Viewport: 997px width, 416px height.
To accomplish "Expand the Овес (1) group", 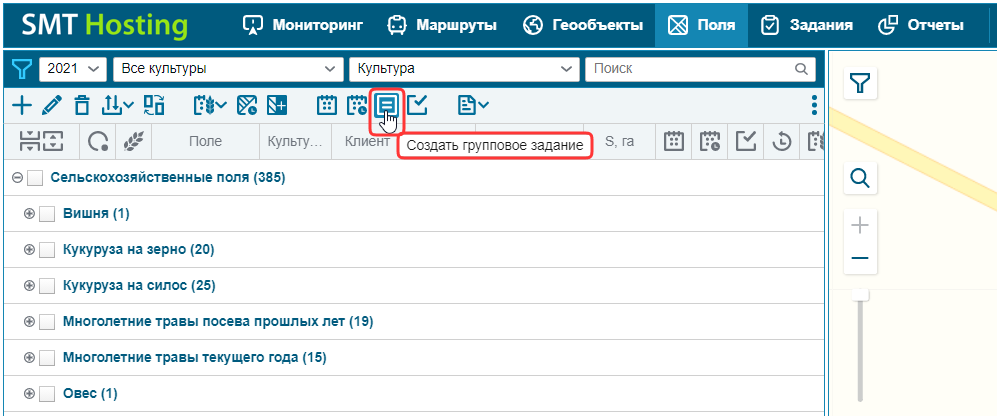I will [x=29, y=394].
